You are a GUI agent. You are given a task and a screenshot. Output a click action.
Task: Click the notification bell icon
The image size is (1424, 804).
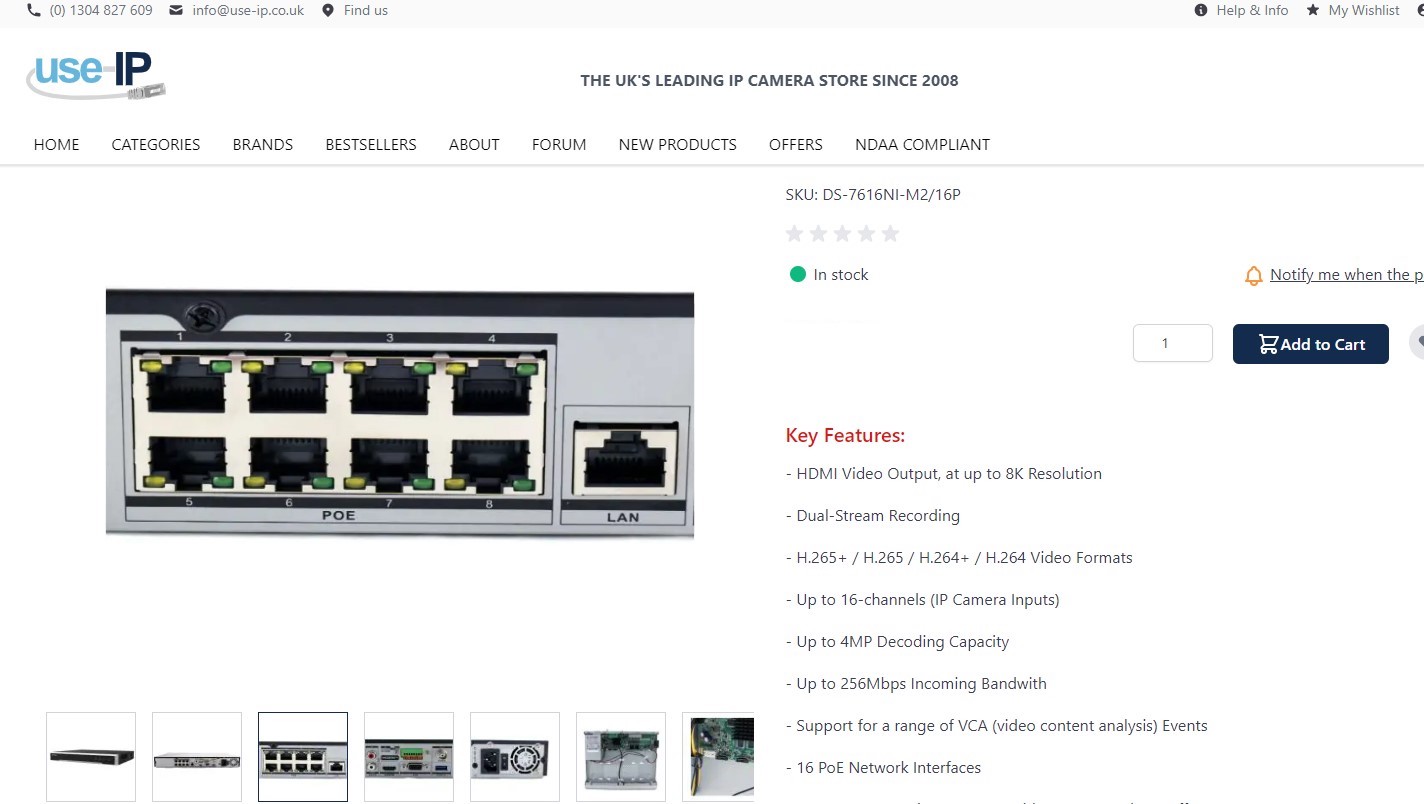(x=1253, y=276)
